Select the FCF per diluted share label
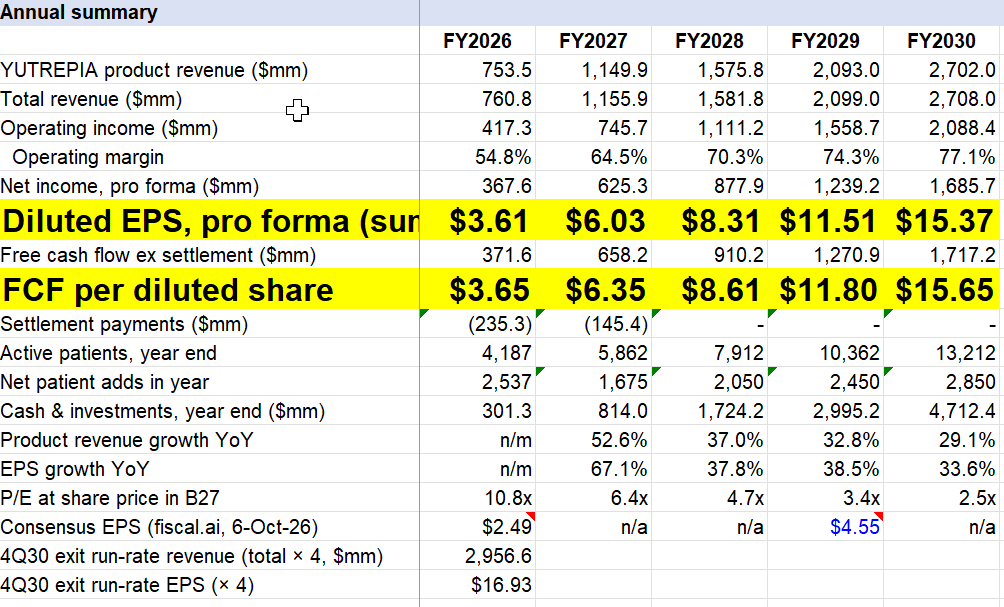This screenshot has height=607, width=1004. pos(209,289)
